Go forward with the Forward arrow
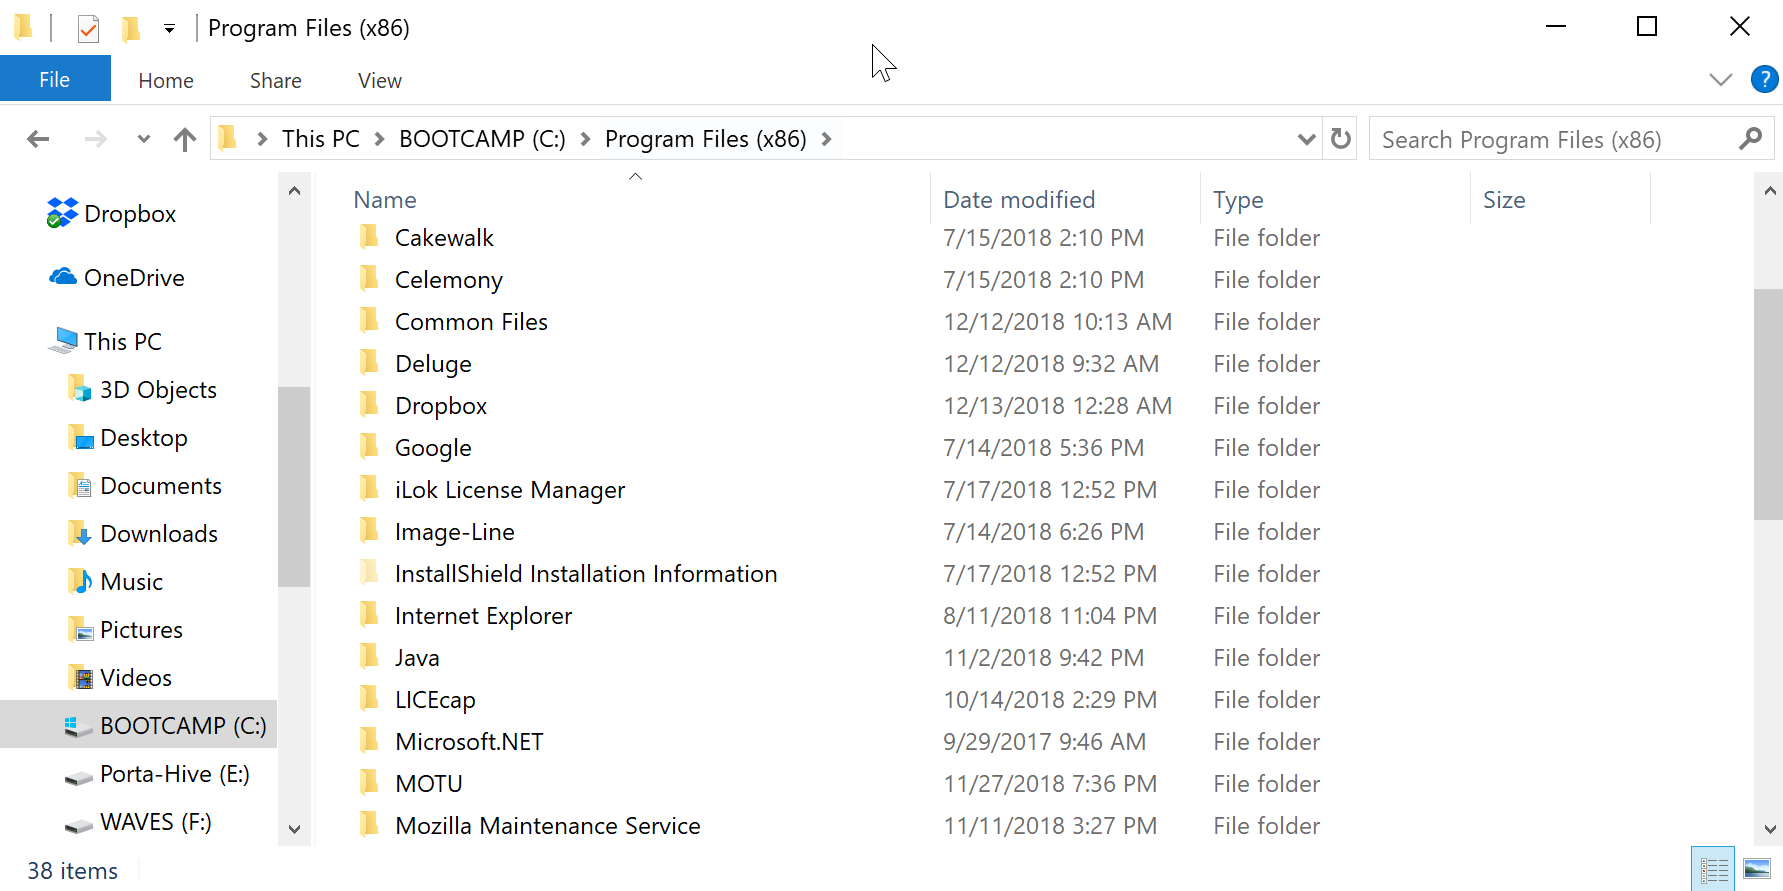The height and width of the screenshot is (891, 1783). click(95, 139)
